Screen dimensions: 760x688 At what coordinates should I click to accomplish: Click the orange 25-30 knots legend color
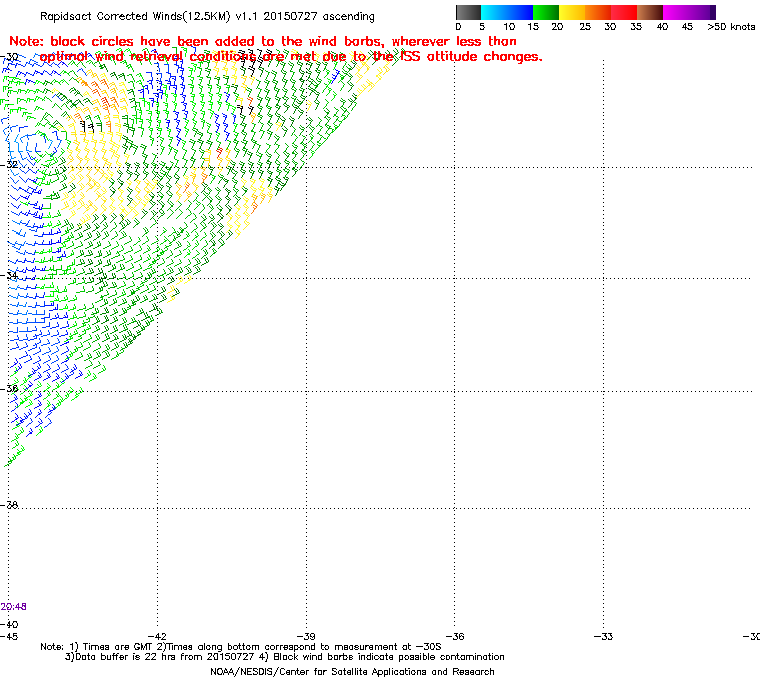click(x=598, y=12)
